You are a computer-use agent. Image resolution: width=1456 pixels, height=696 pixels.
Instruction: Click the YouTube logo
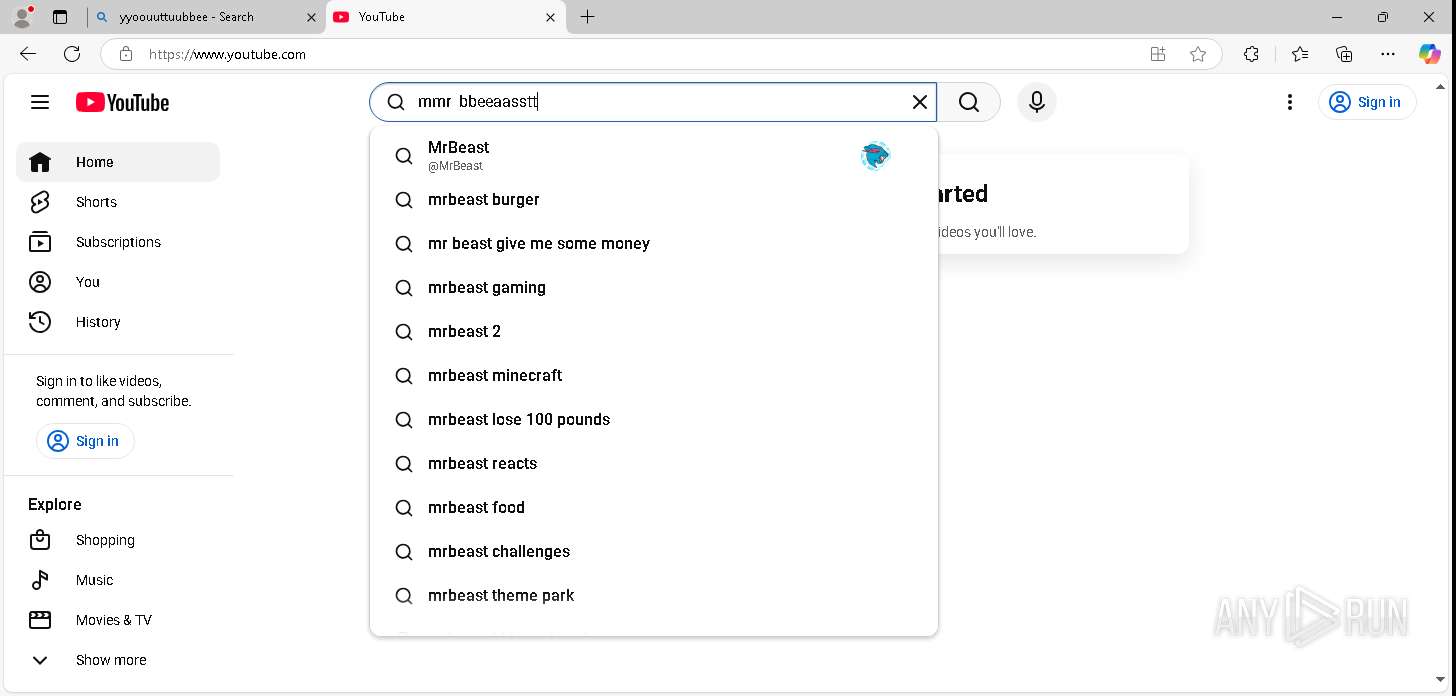(x=122, y=102)
